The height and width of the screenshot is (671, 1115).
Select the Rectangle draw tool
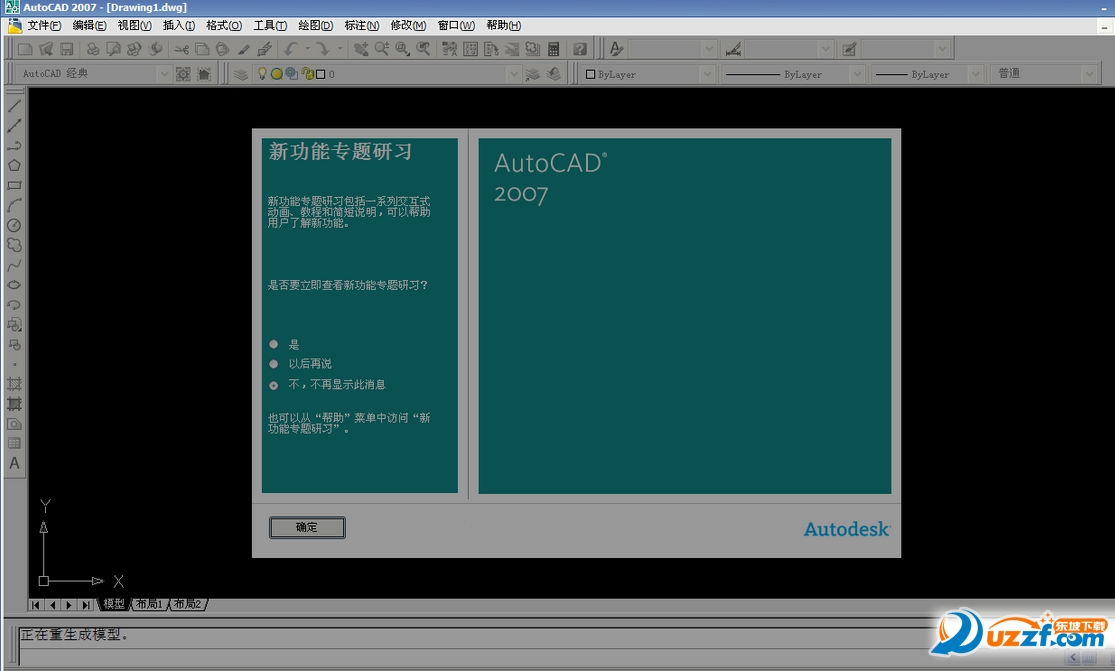[14, 186]
